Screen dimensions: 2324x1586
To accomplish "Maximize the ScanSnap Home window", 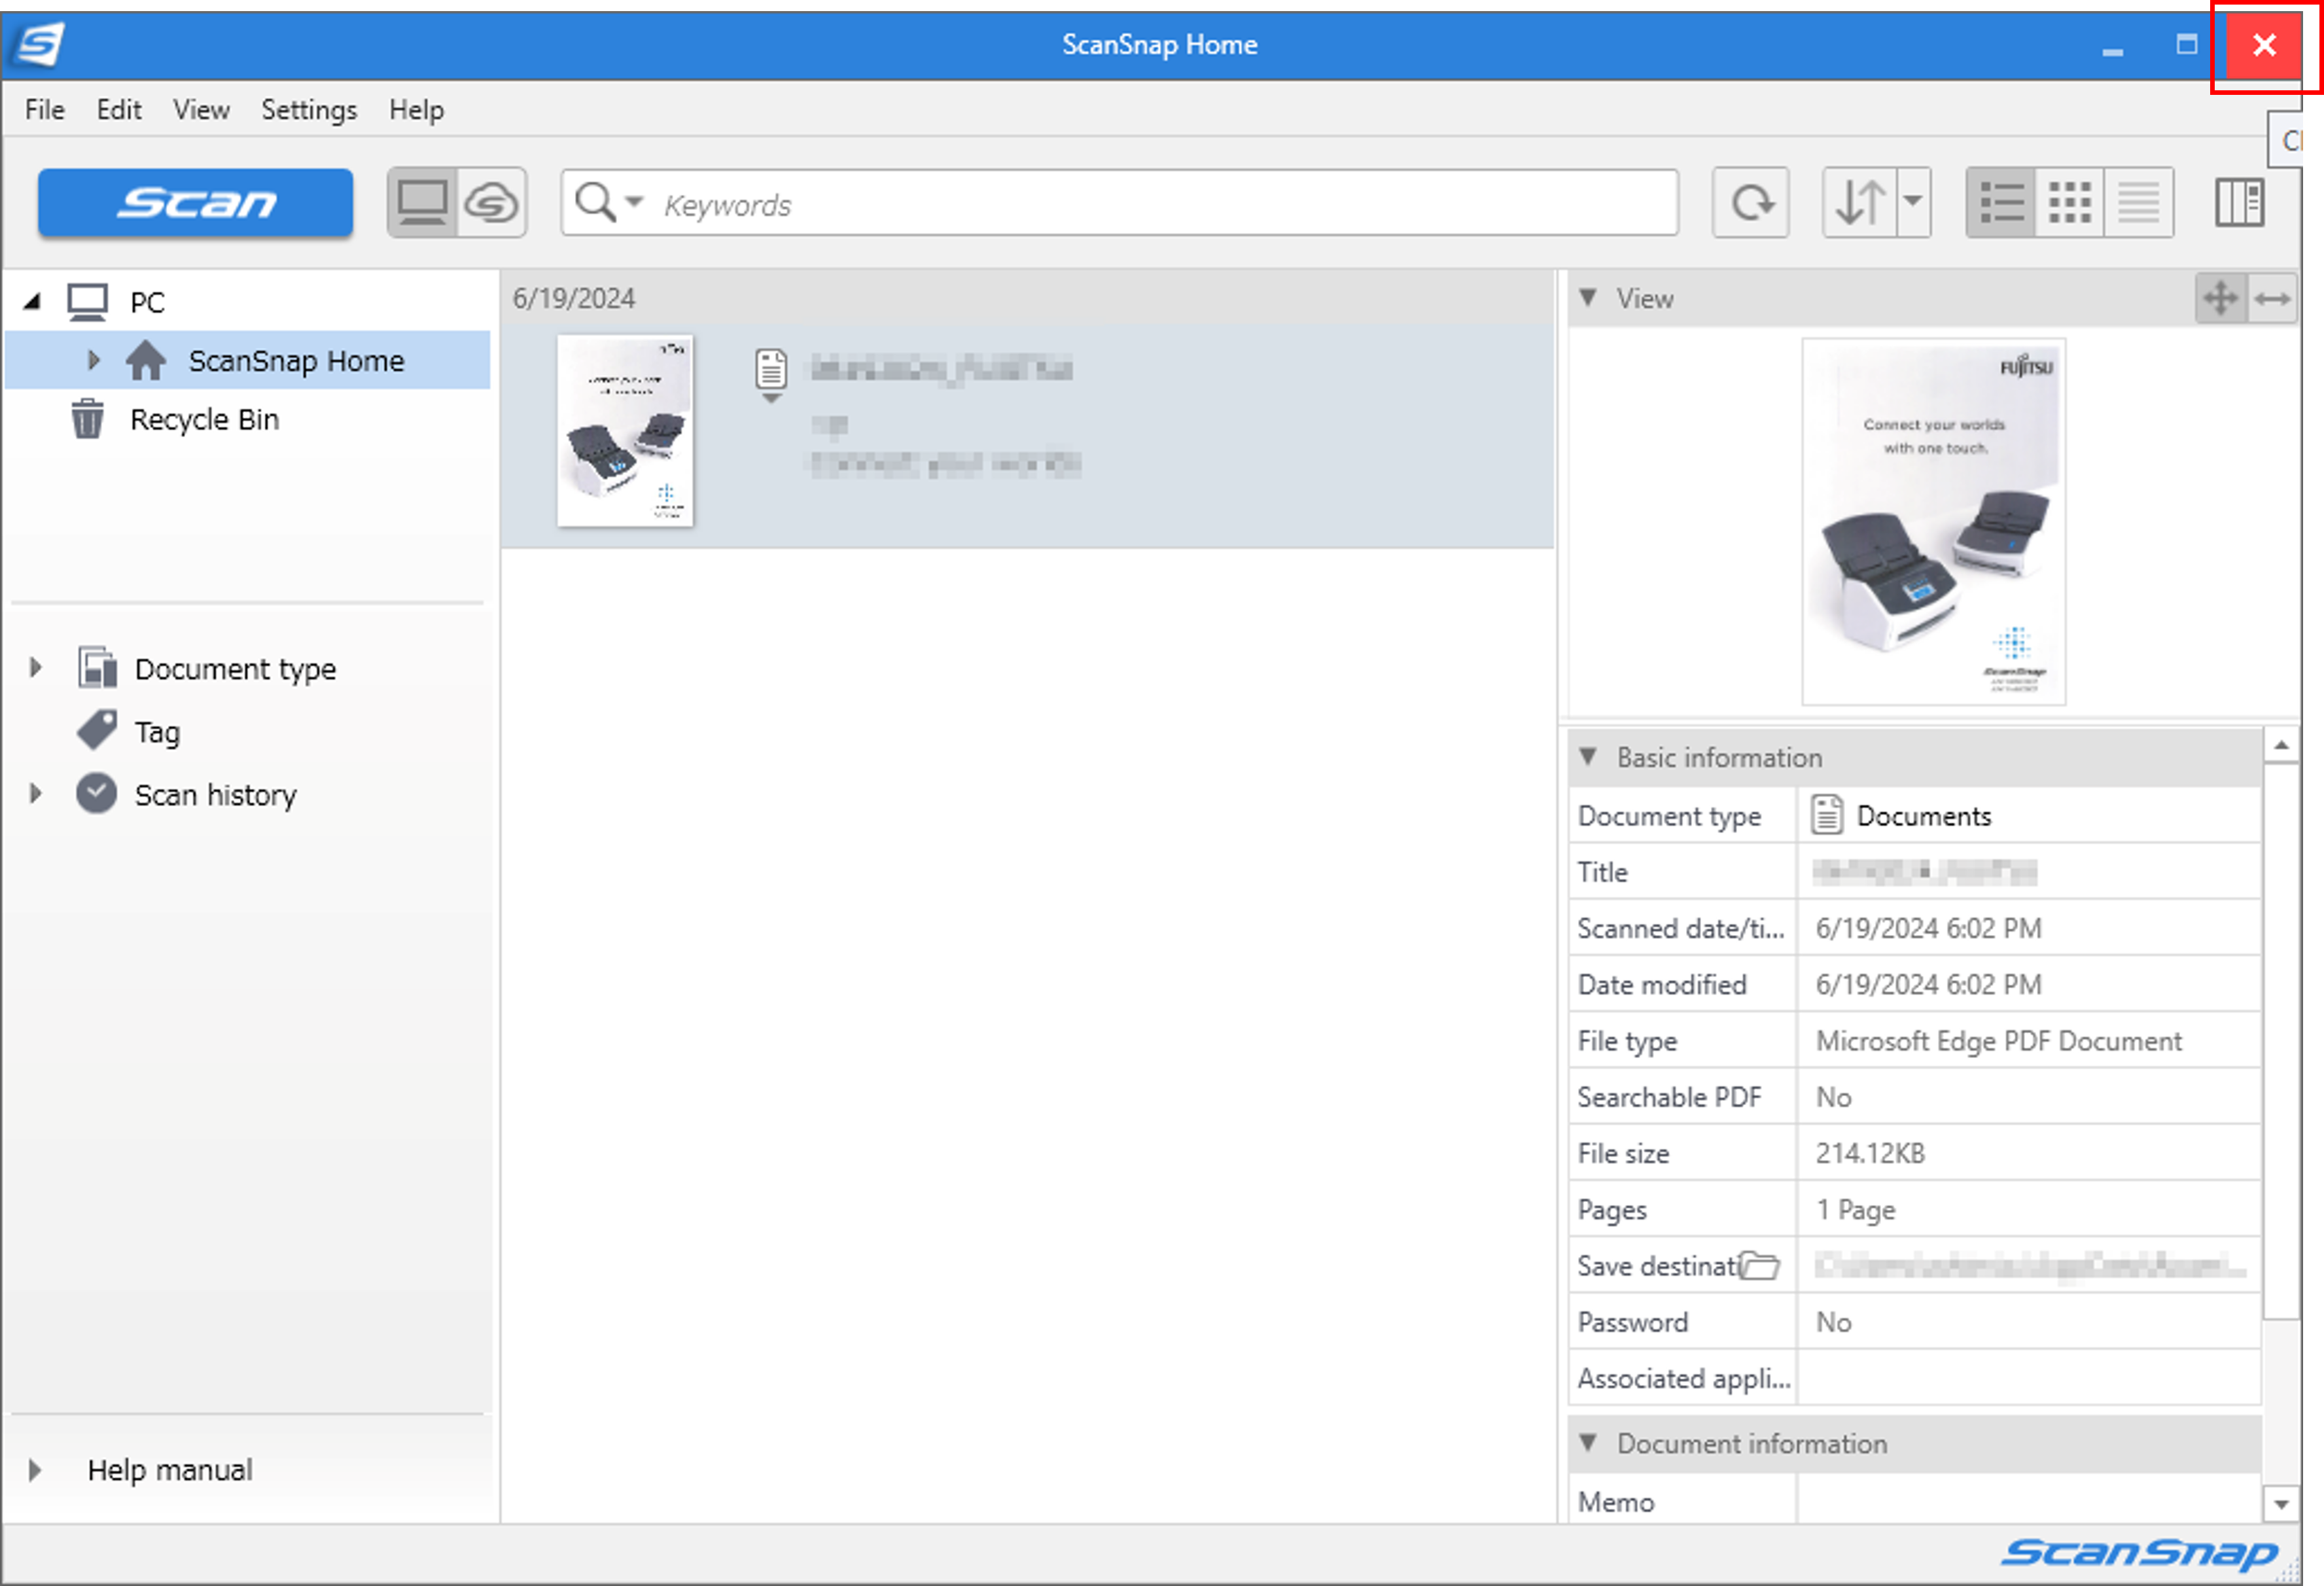I will coord(2186,44).
